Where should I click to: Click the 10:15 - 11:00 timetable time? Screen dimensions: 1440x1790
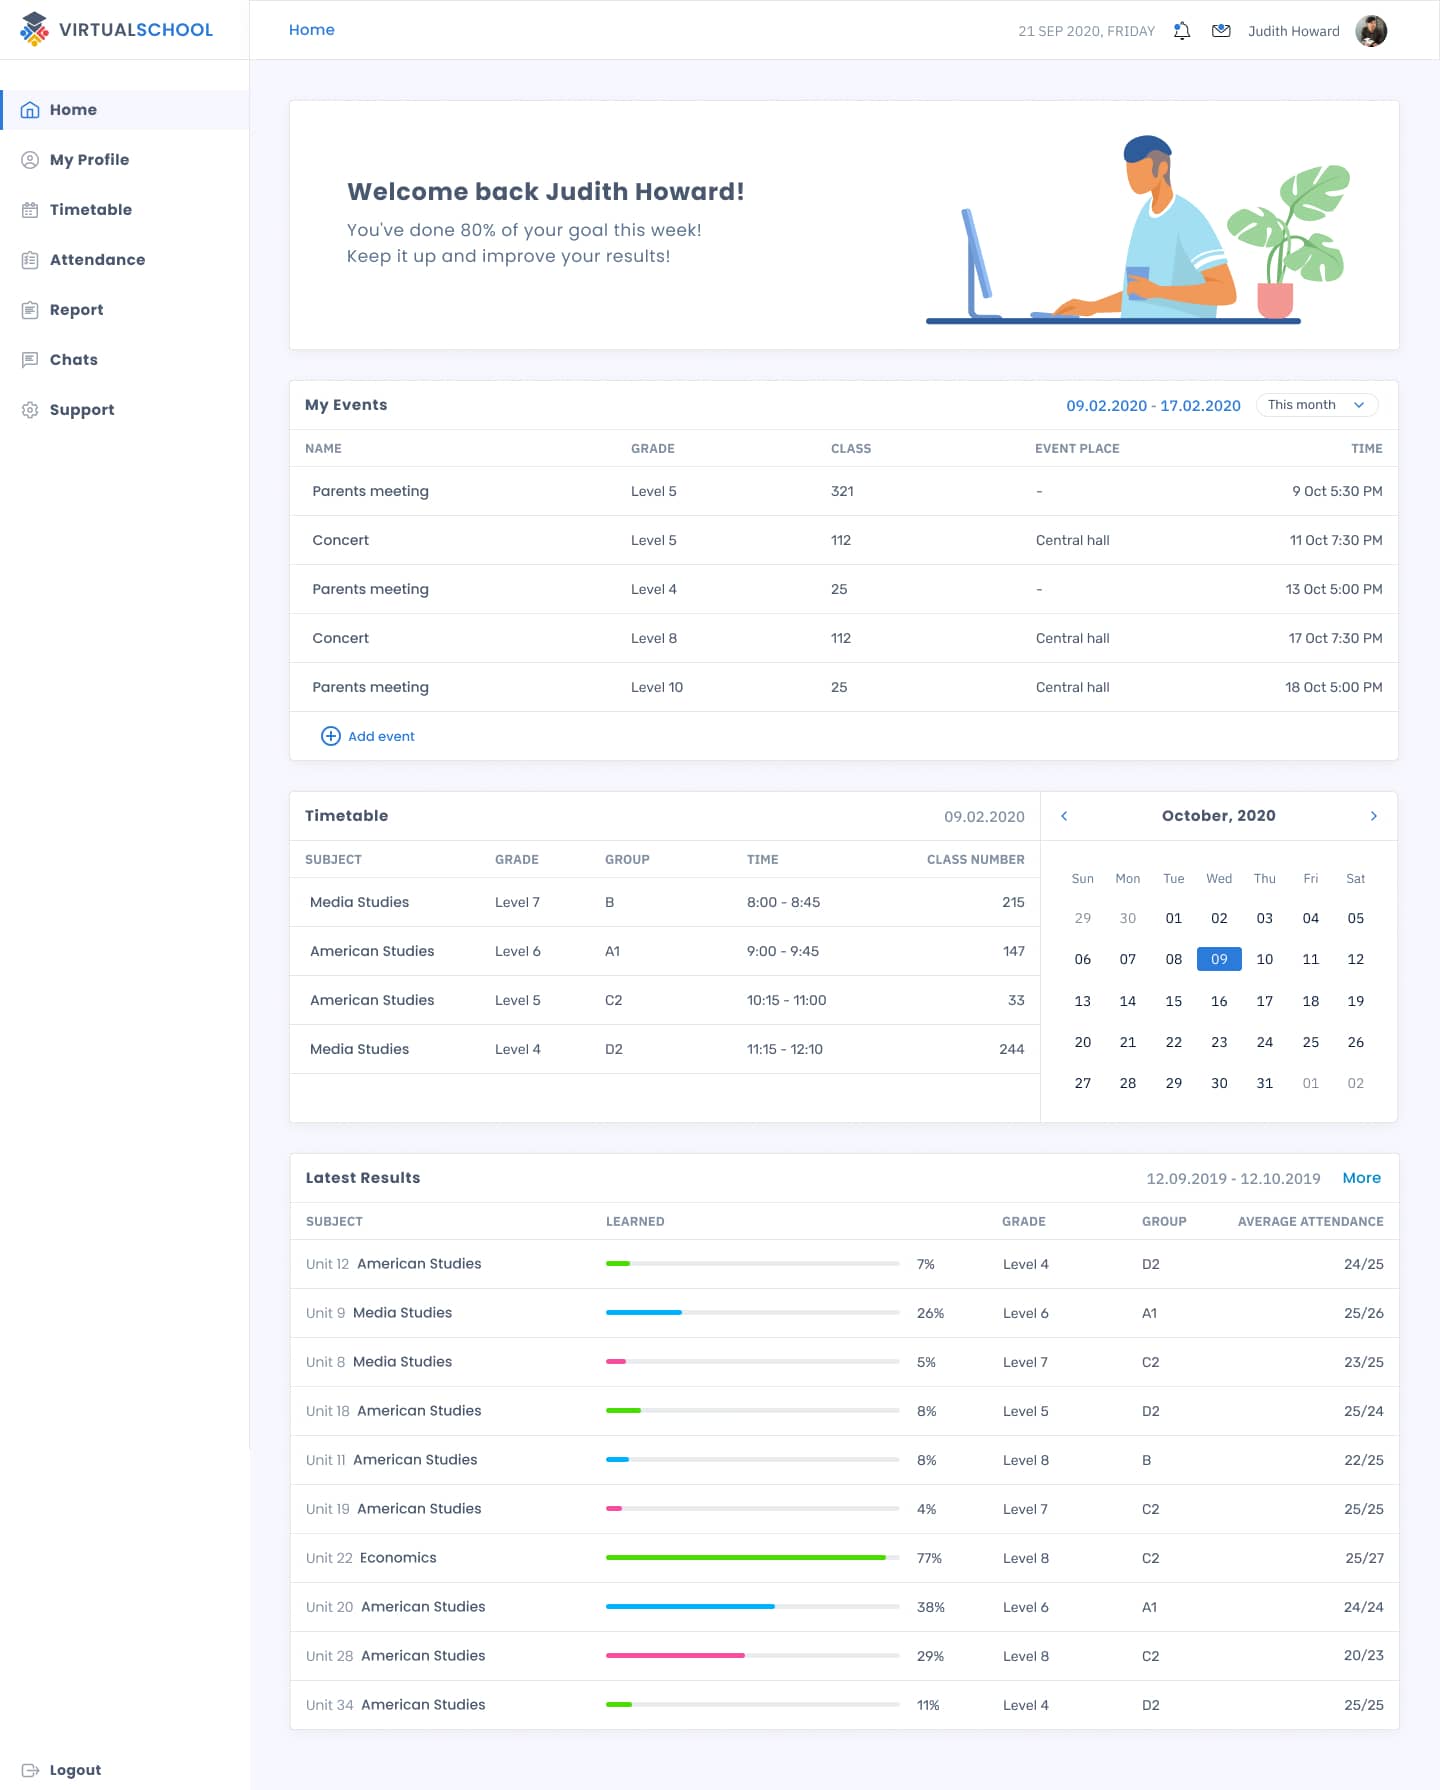click(786, 1000)
